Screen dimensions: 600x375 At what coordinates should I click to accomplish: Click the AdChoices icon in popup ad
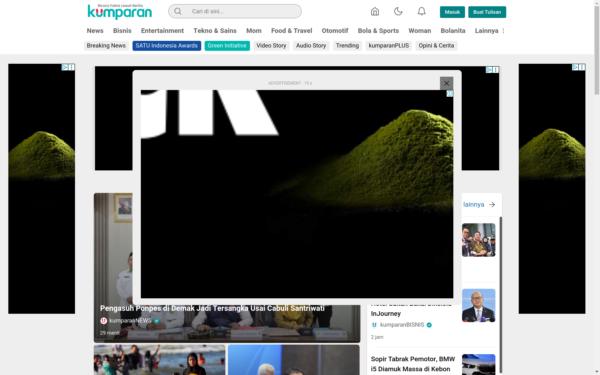[450, 93]
